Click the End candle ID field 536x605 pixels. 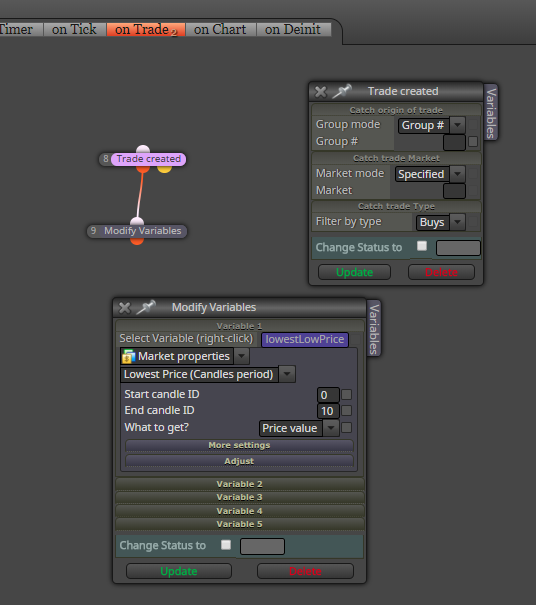click(328, 411)
